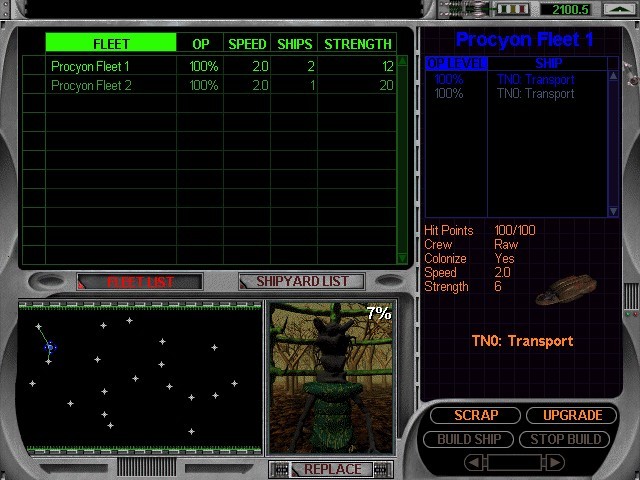Click the orange TN0: Transport ship name label
The height and width of the screenshot is (480, 640).
click(522, 341)
